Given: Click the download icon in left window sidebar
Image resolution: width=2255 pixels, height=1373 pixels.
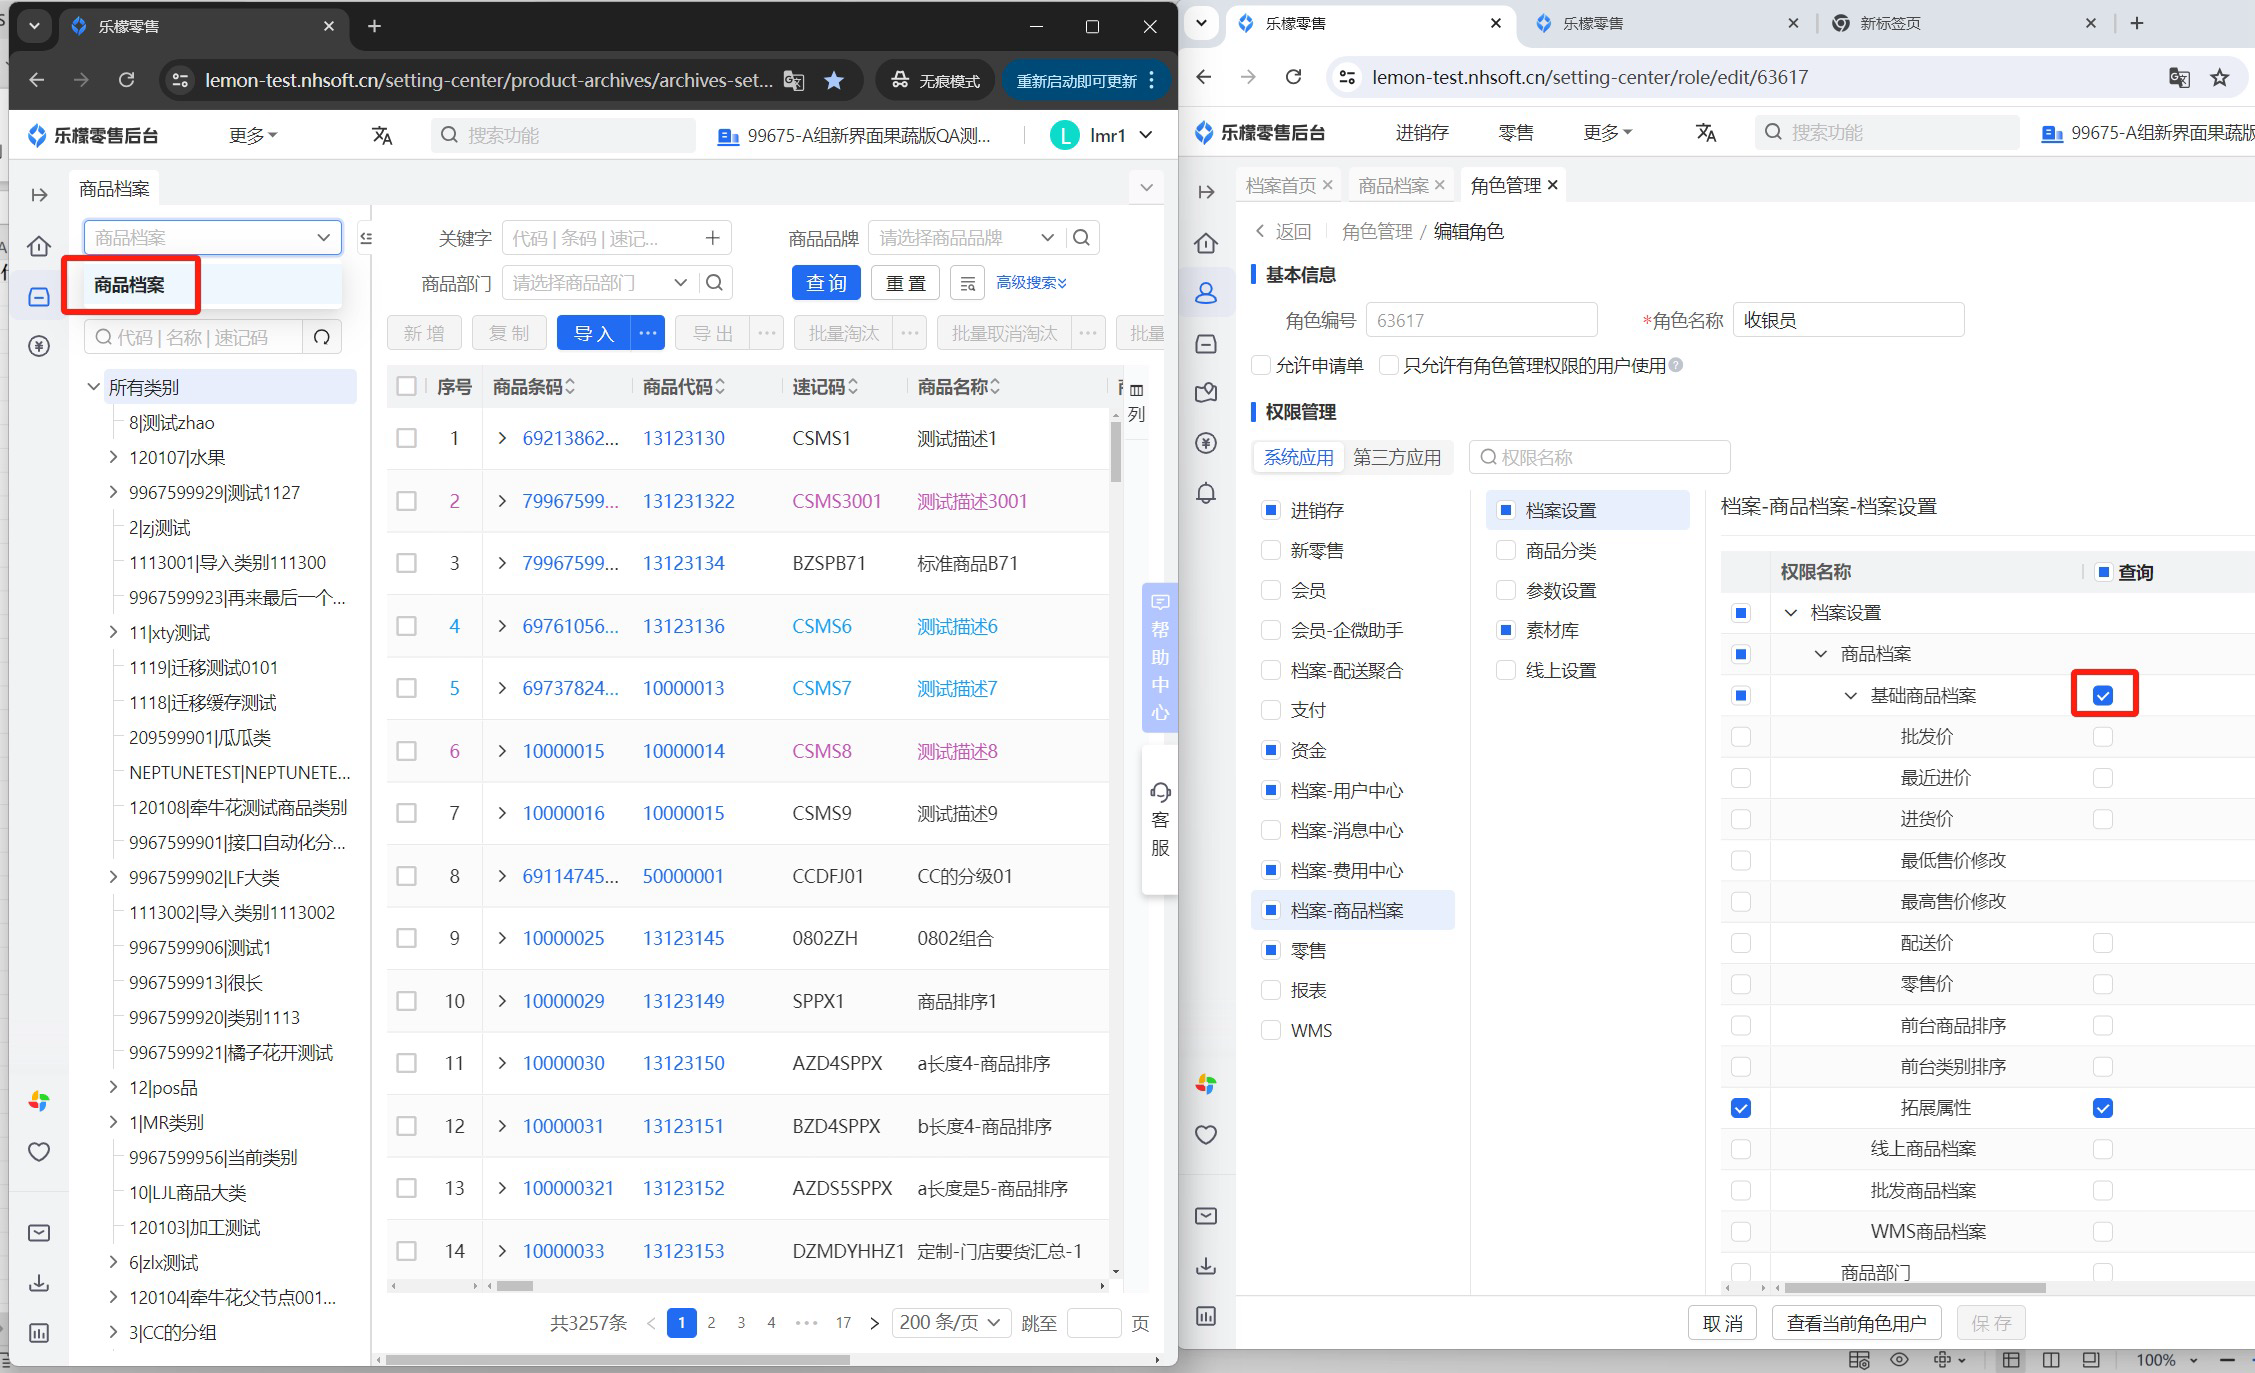Looking at the screenshot, I should coord(39,1283).
